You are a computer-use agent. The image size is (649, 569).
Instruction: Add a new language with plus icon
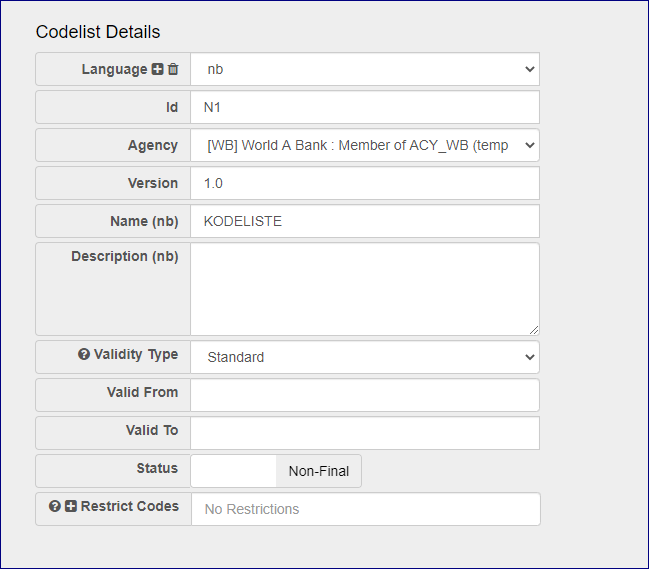click(157, 70)
